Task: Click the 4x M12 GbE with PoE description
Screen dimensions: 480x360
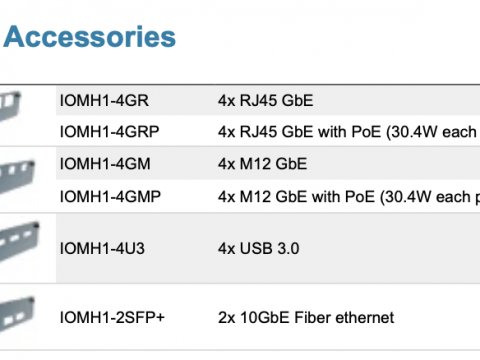Action: click(x=349, y=197)
